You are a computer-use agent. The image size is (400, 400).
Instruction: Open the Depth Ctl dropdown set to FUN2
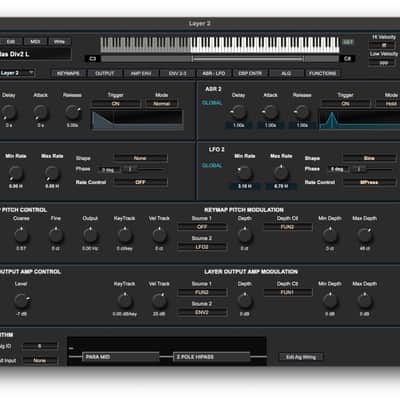(x=288, y=227)
